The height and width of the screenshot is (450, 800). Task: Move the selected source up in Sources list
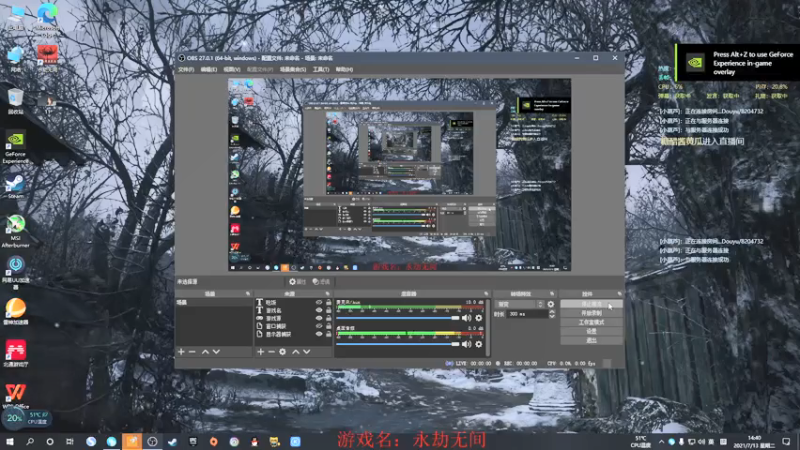click(295, 352)
